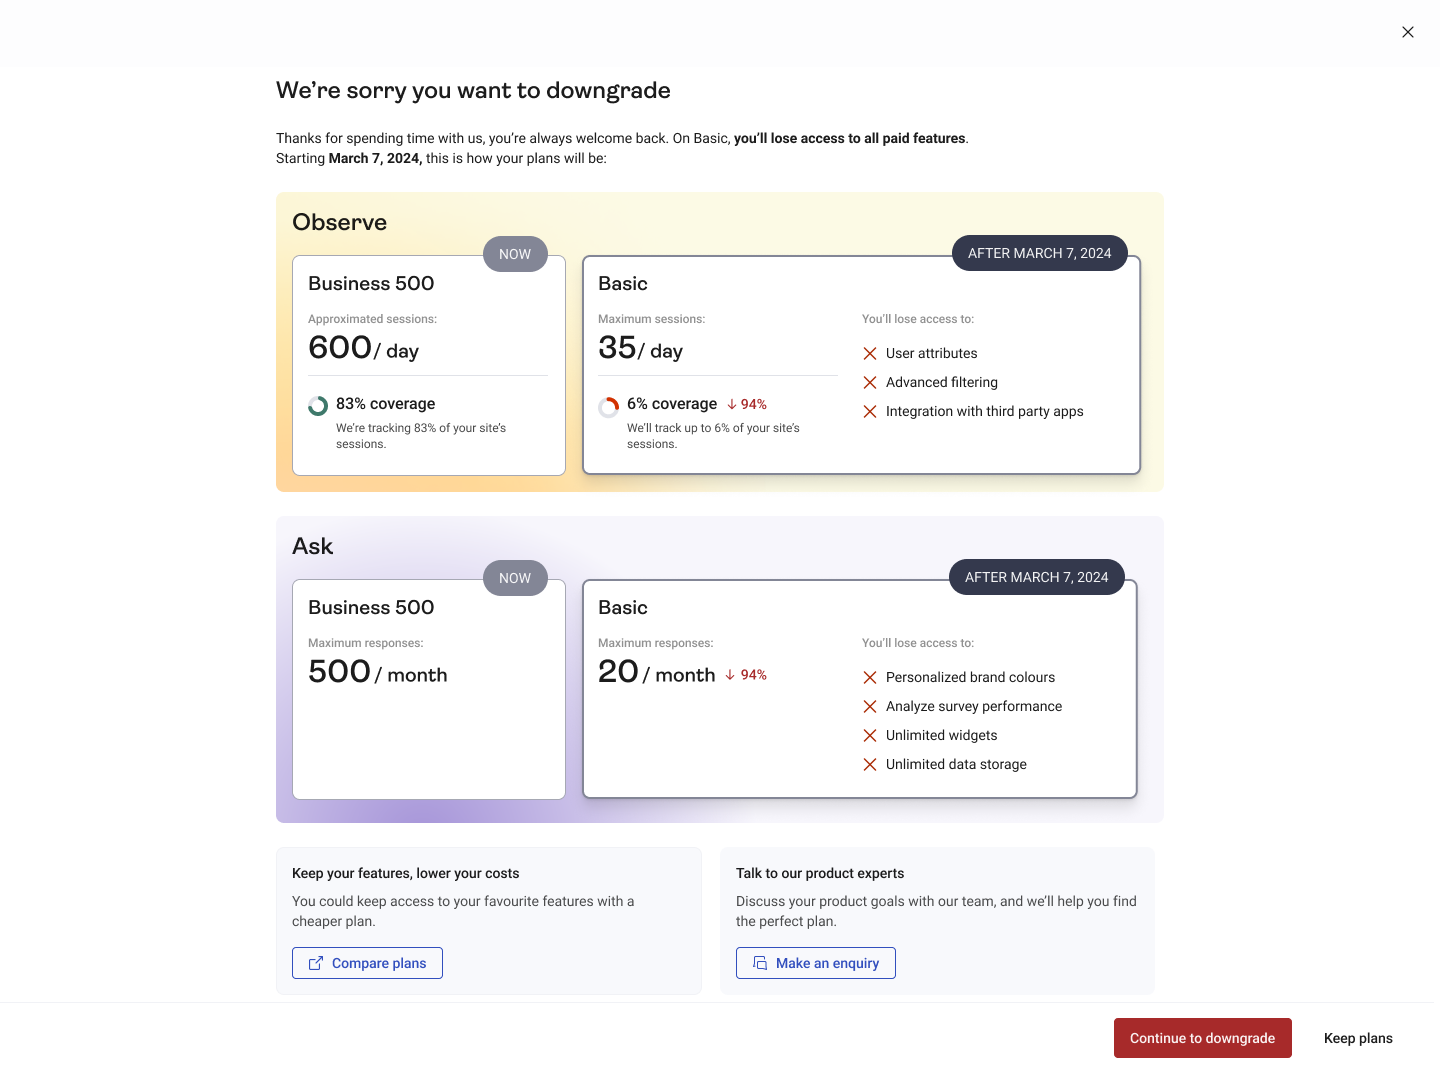Viewport: 1440px width, 1082px height.
Task: Click the Compare plans button
Action: pyautogui.click(x=367, y=963)
